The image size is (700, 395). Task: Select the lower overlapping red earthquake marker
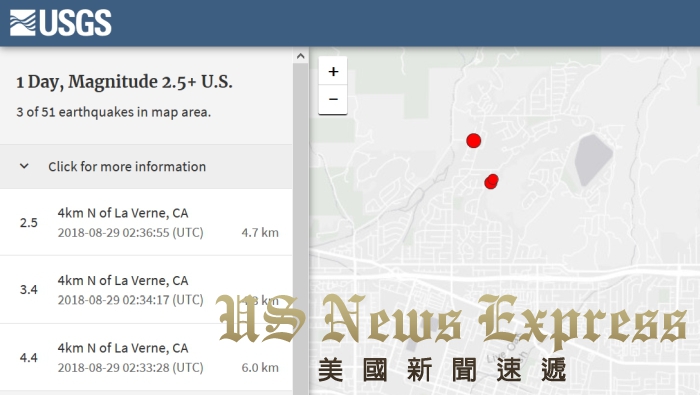pos(490,183)
